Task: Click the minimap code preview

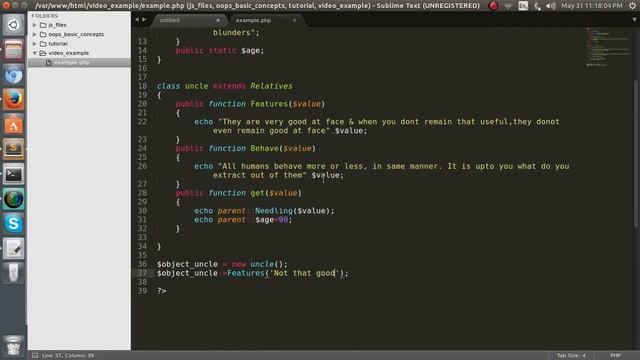Action: pyautogui.click(x=608, y=47)
